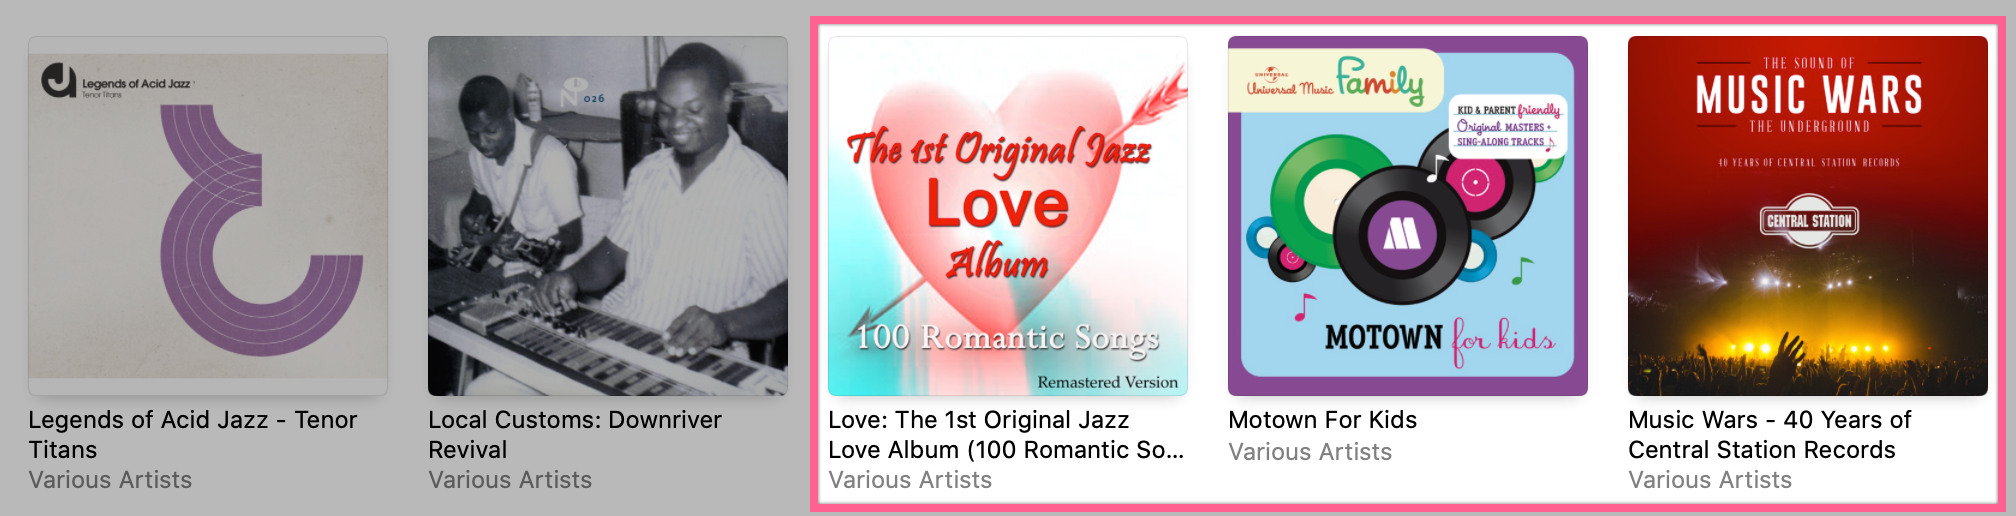Image resolution: width=2016 pixels, height=516 pixels.
Task: Click the Local Customs: Downriver Revival title
Action: pos(575,435)
